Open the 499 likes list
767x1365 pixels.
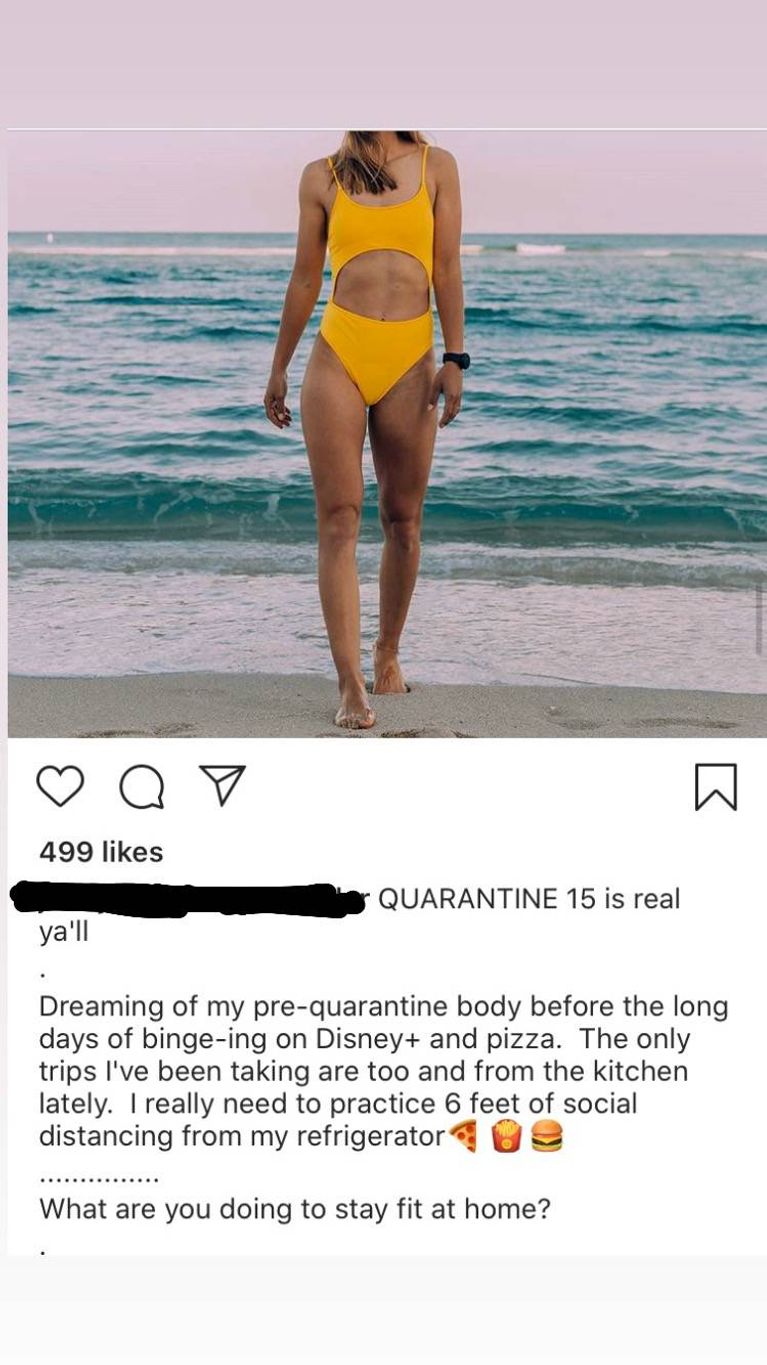[x=101, y=852]
